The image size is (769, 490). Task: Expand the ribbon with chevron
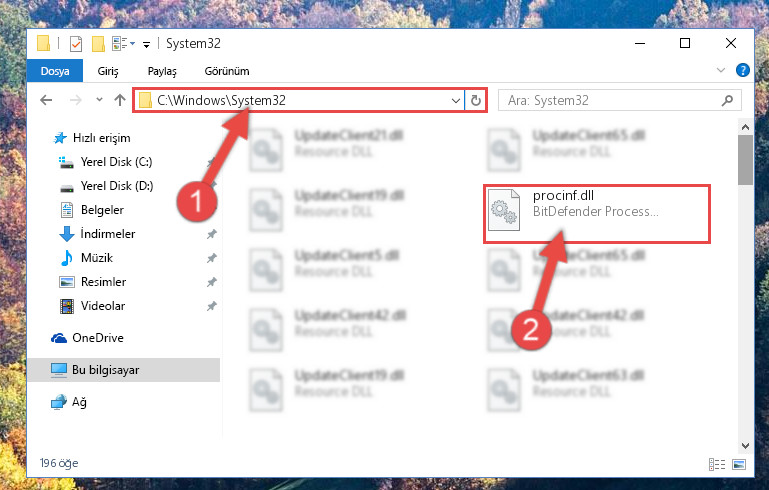(720, 70)
